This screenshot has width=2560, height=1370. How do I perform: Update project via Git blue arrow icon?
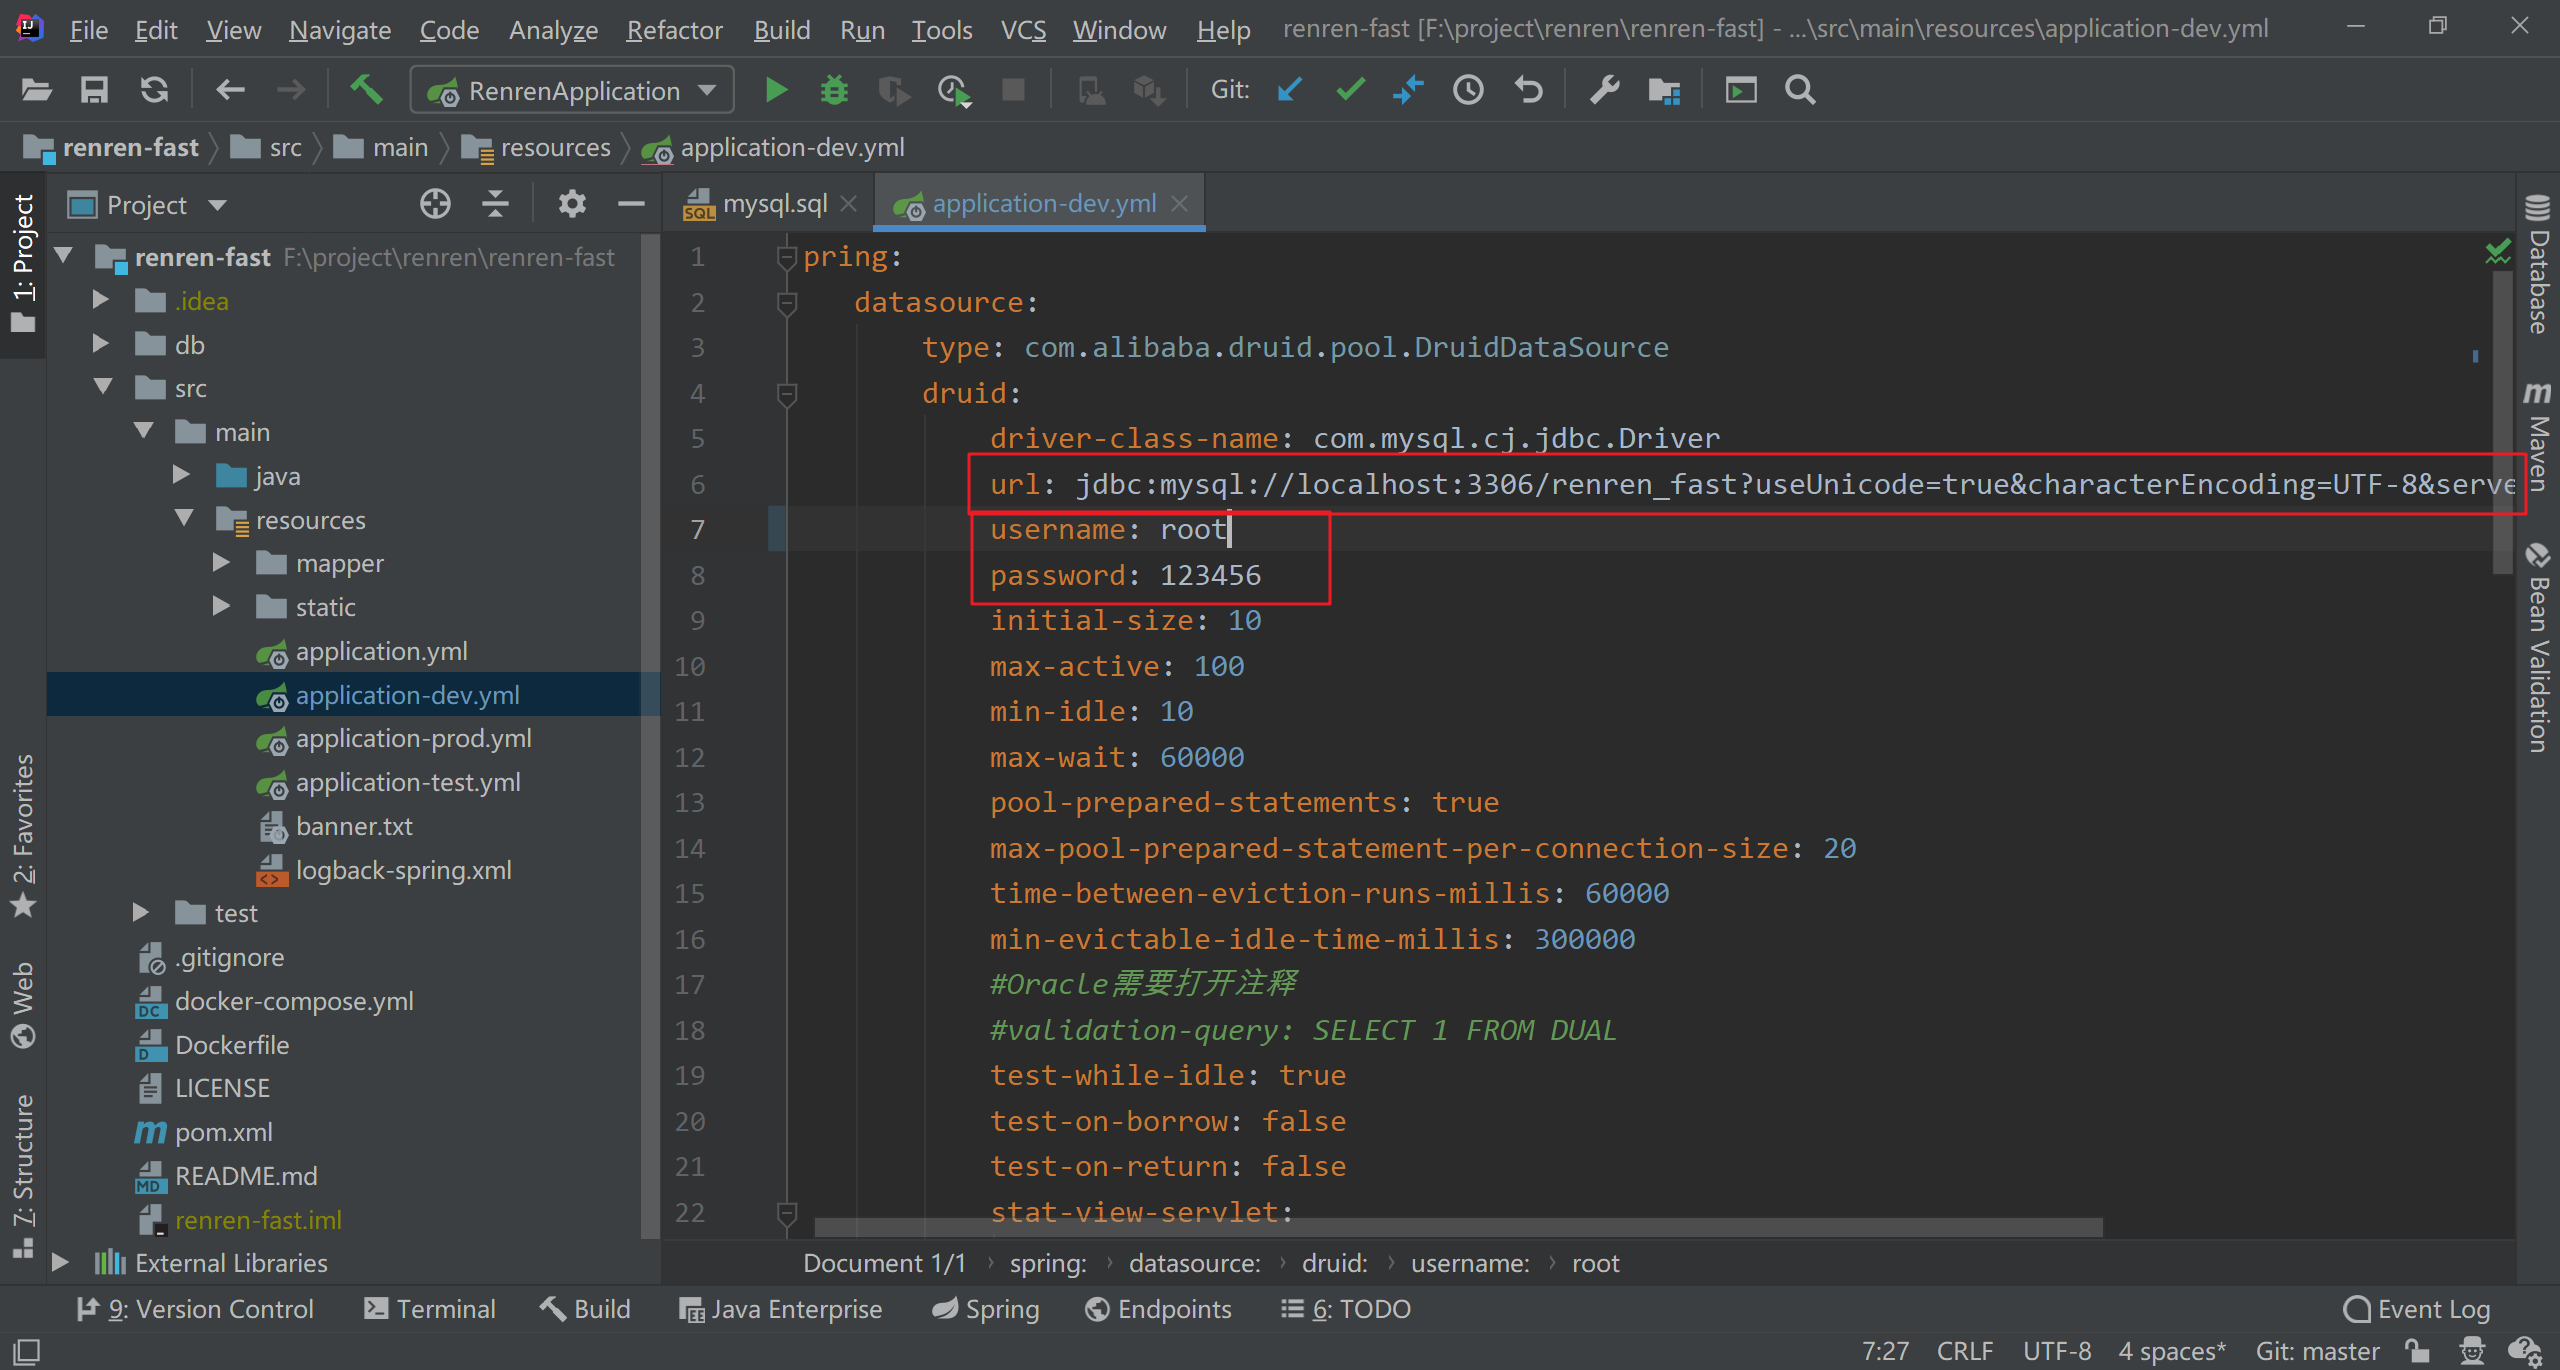coord(1290,91)
